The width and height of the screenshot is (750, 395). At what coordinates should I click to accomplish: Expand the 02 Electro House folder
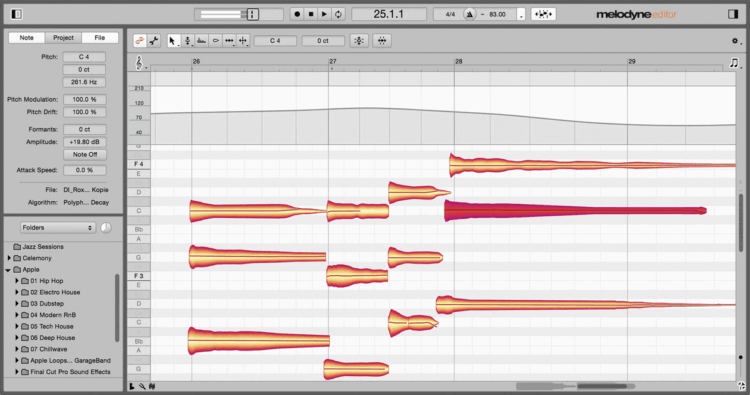[x=17, y=292]
